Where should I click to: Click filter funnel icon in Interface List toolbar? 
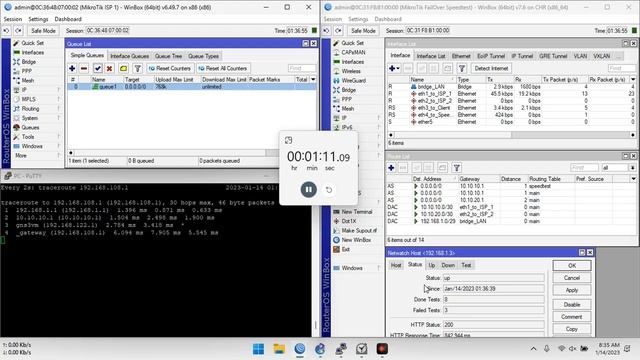(462, 69)
